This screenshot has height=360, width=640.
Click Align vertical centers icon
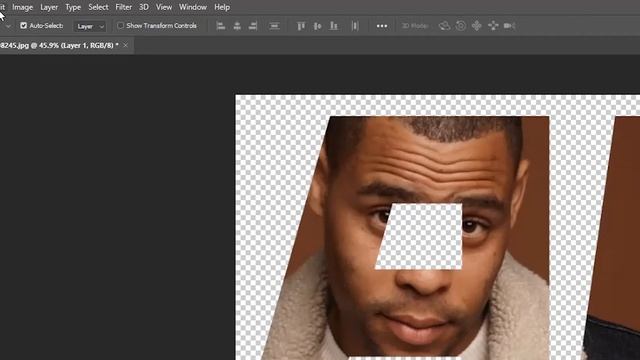[317, 26]
